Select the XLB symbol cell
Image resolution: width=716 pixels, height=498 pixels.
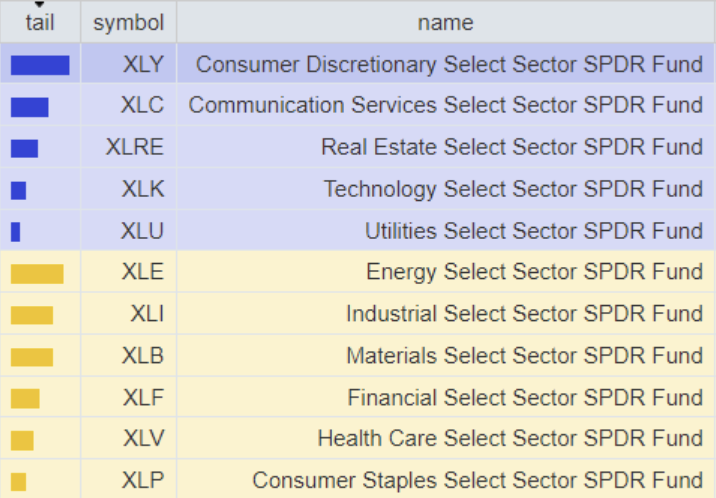[143, 356]
